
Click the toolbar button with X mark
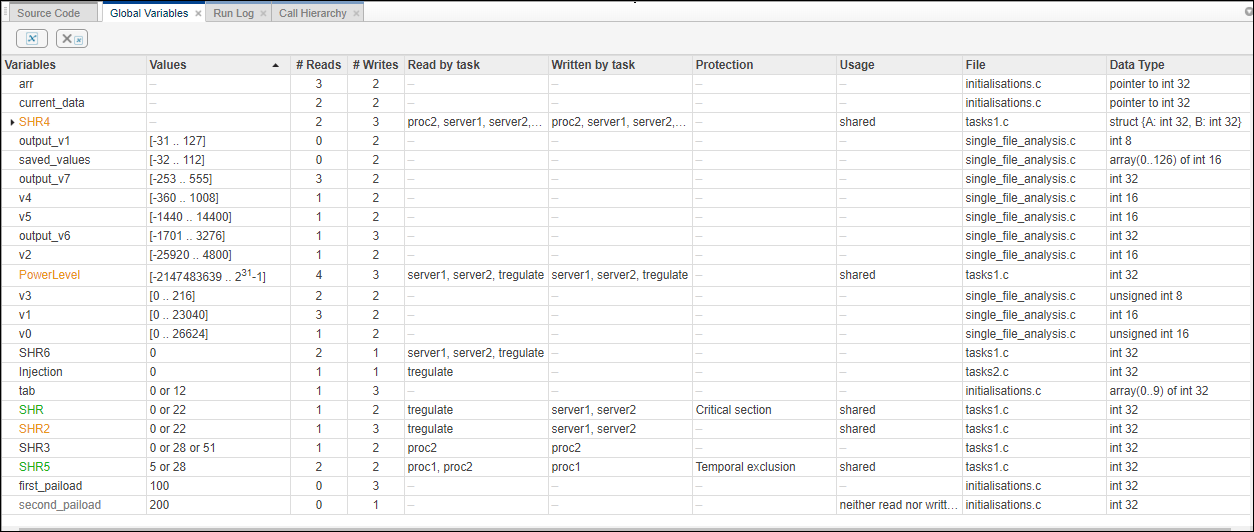tap(71, 38)
